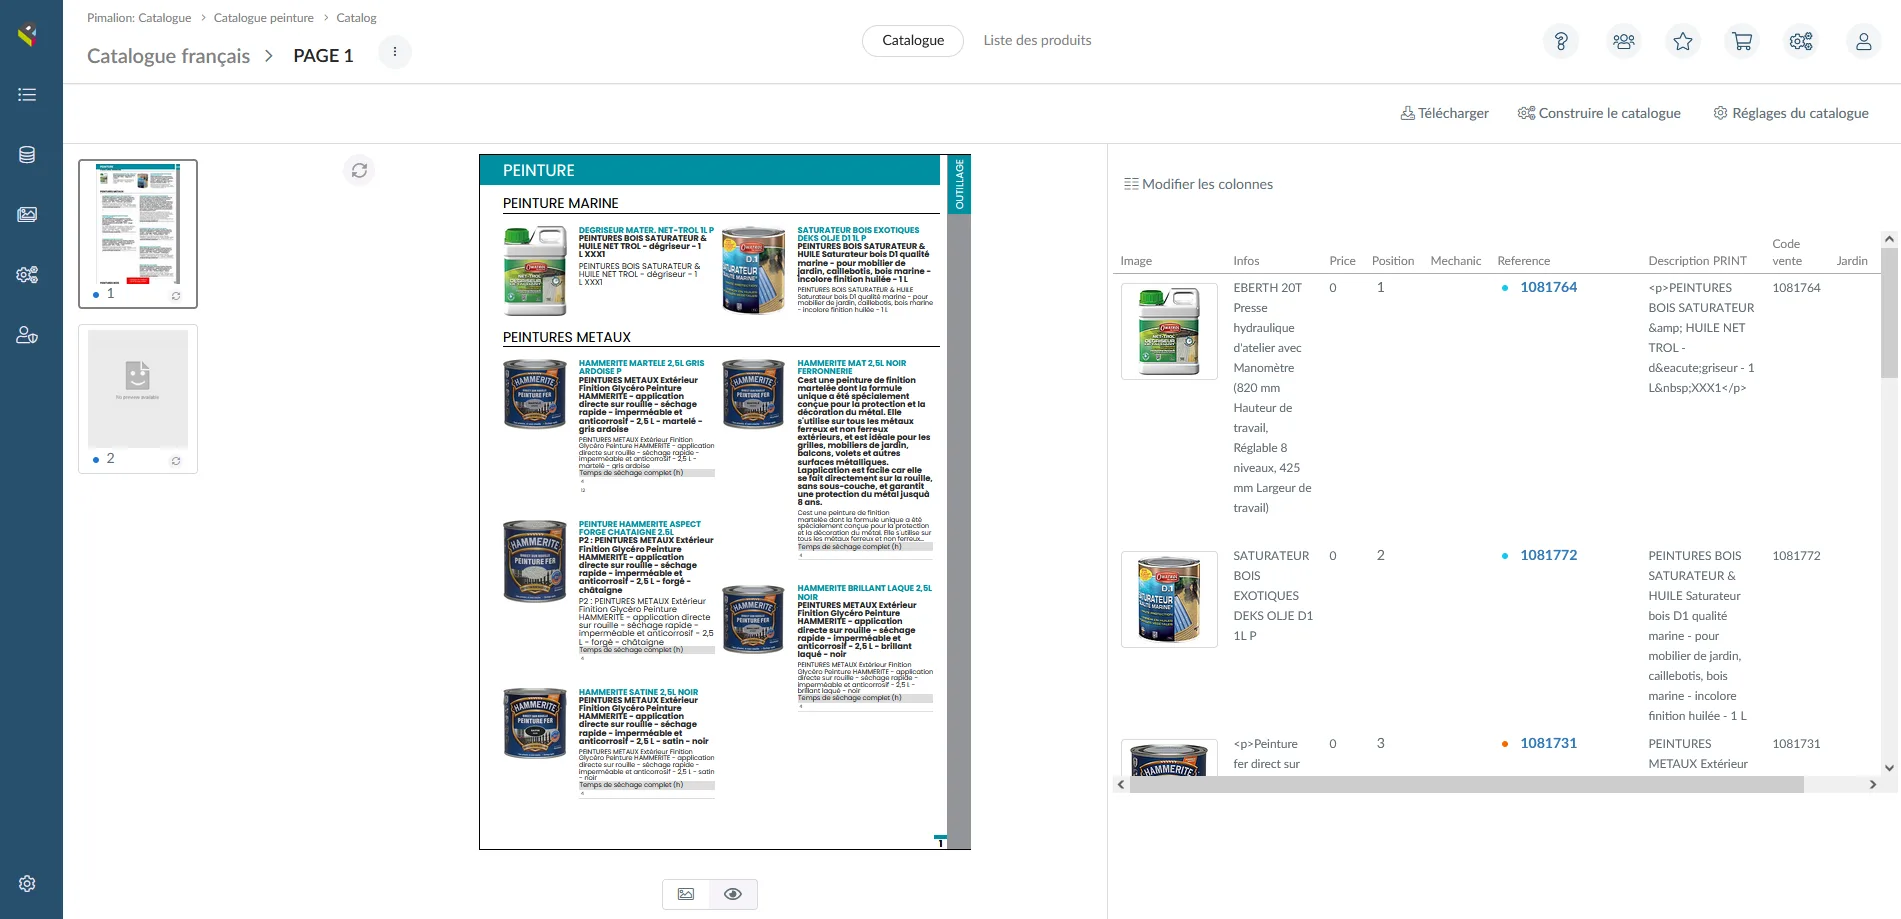
Task: Click the table vertical scrollbar
Action: 1889,313
